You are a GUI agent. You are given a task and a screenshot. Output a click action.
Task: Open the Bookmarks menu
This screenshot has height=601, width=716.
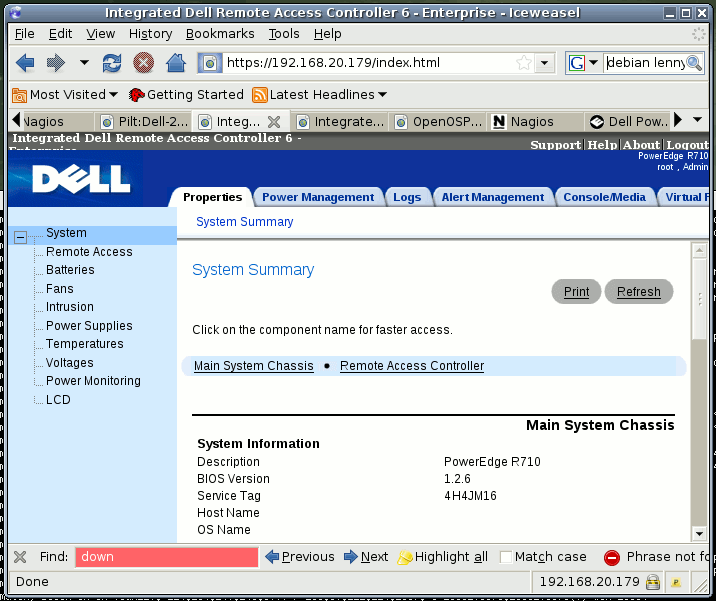[220, 34]
